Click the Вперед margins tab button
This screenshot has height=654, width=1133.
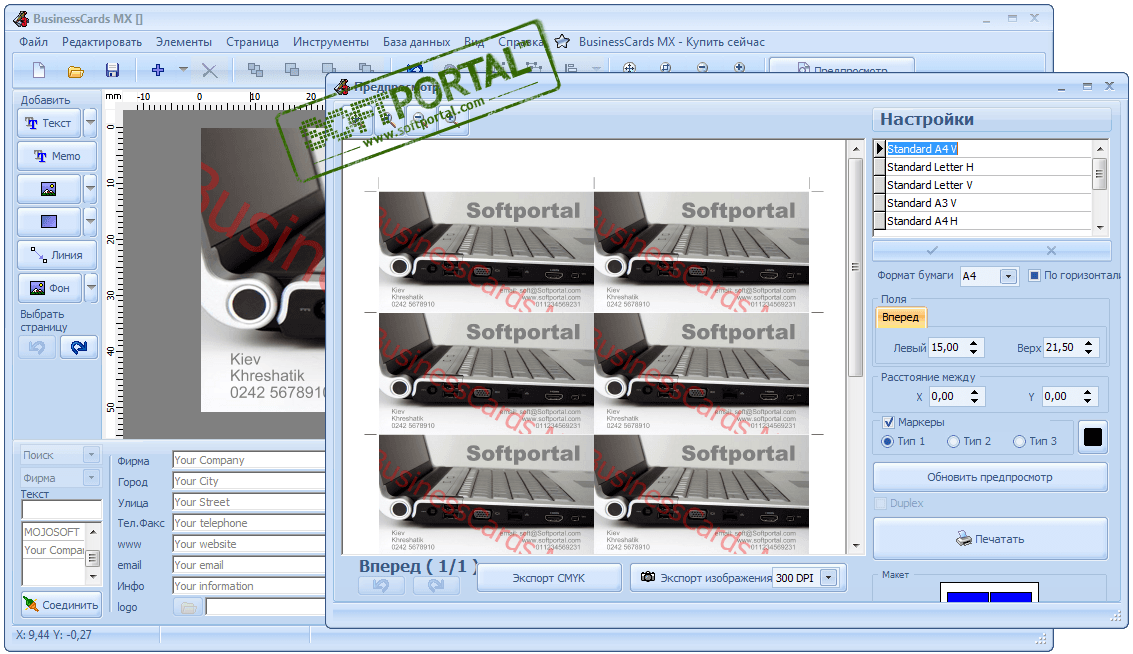[900, 317]
